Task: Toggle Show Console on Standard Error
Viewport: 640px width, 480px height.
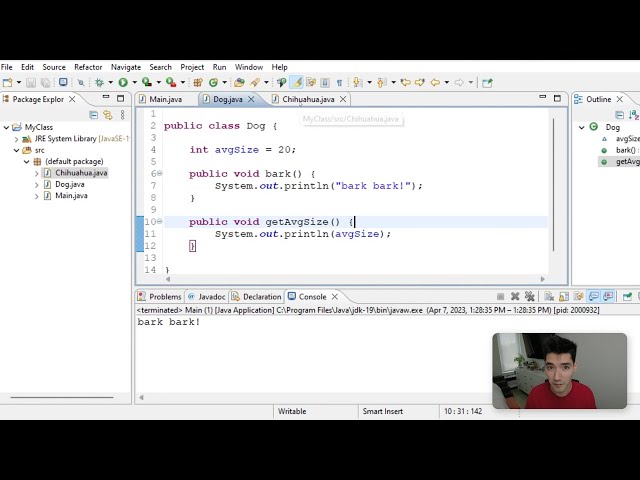Action: (608, 297)
